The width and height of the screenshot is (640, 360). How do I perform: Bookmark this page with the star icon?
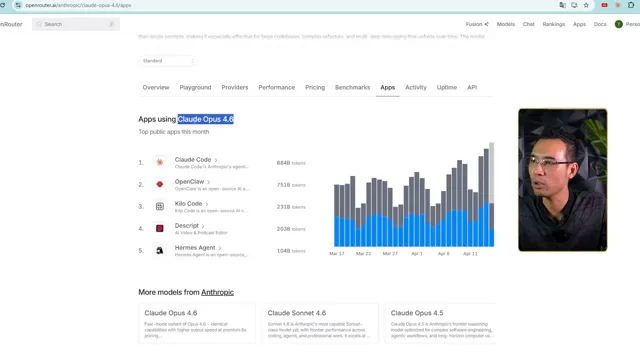pos(586,5)
